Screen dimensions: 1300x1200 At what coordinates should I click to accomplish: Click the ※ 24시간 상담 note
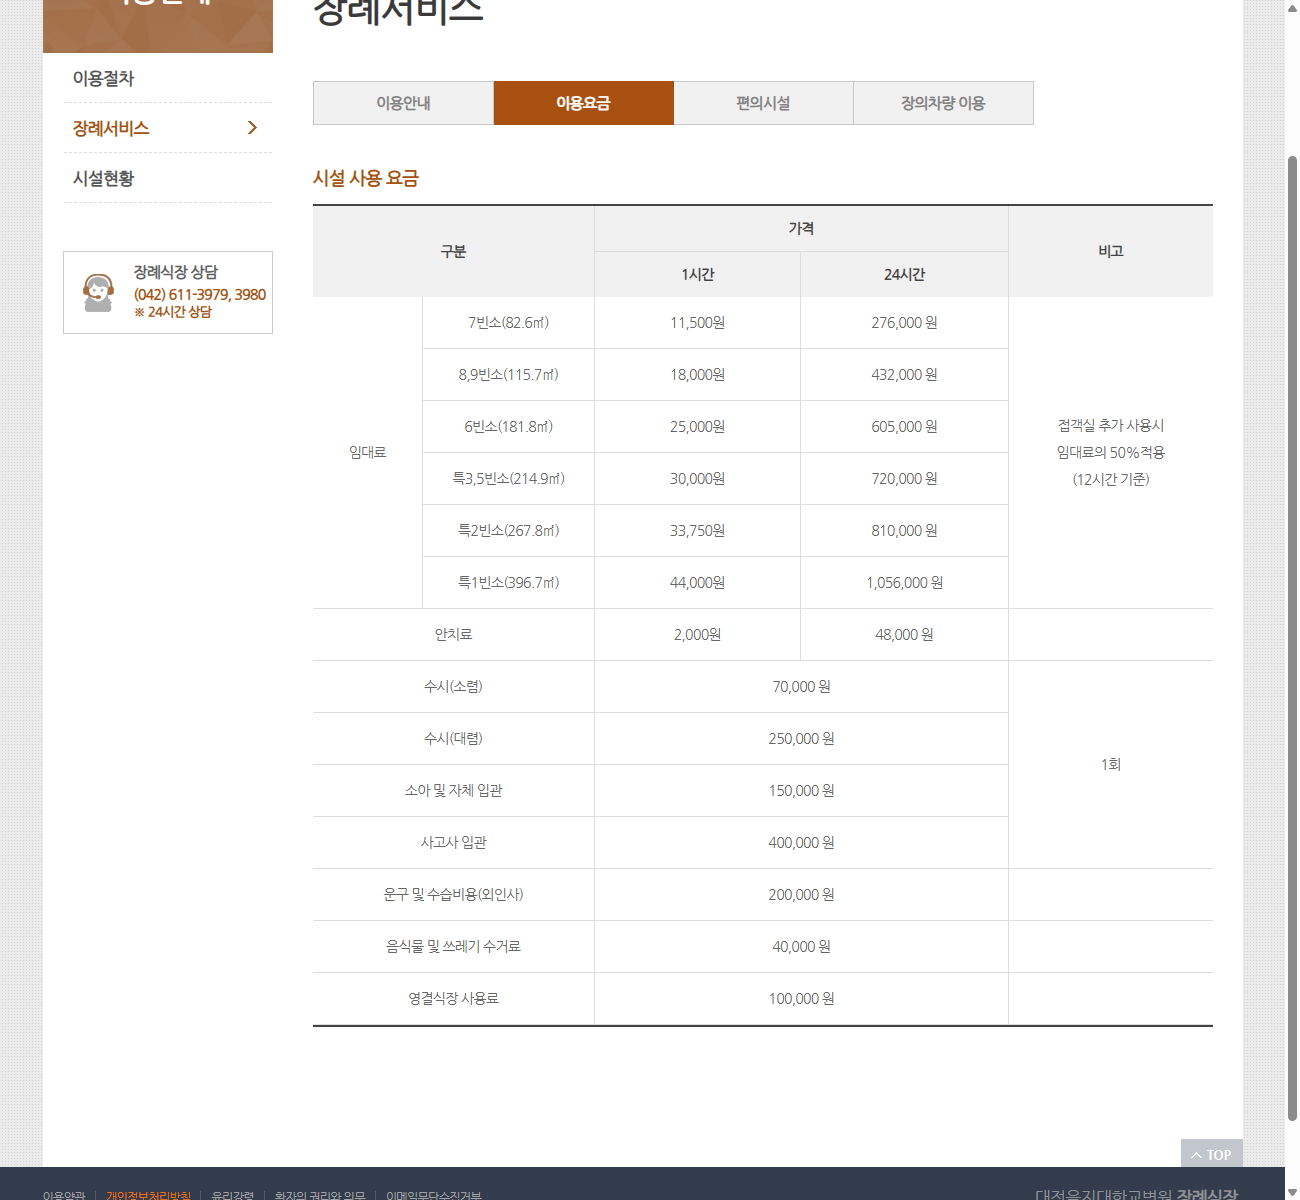tap(173, 312)
